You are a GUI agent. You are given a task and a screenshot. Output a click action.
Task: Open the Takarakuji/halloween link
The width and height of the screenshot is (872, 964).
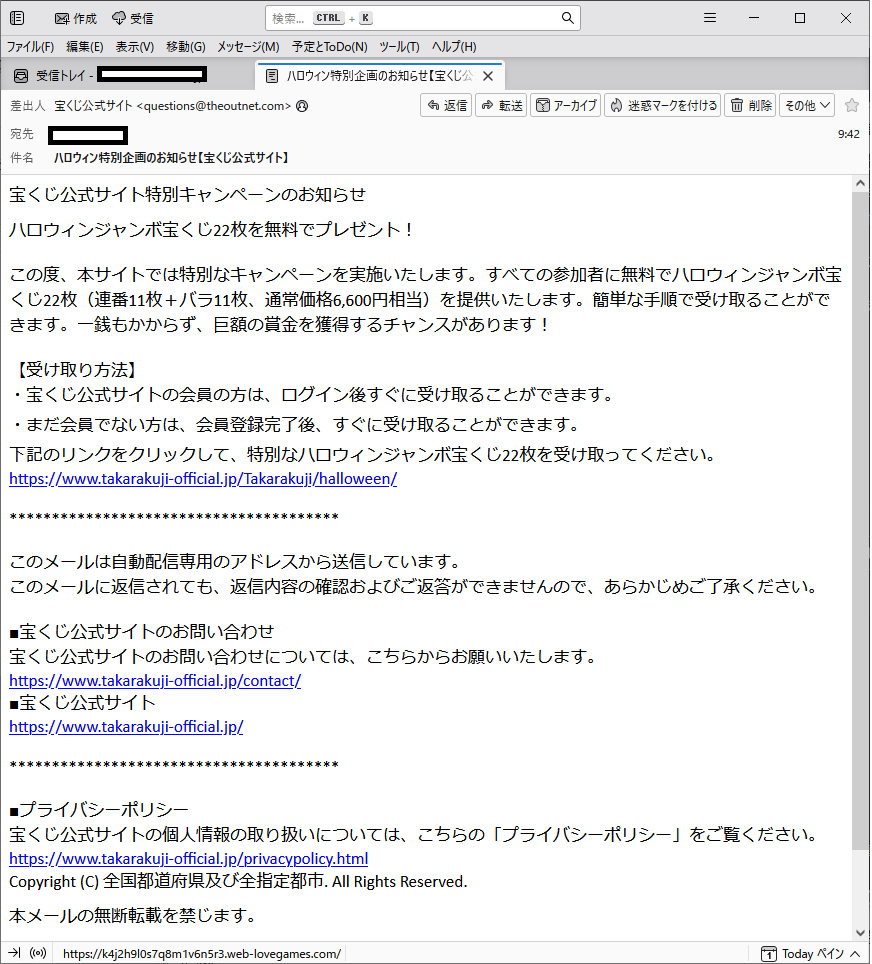[203, 478]
